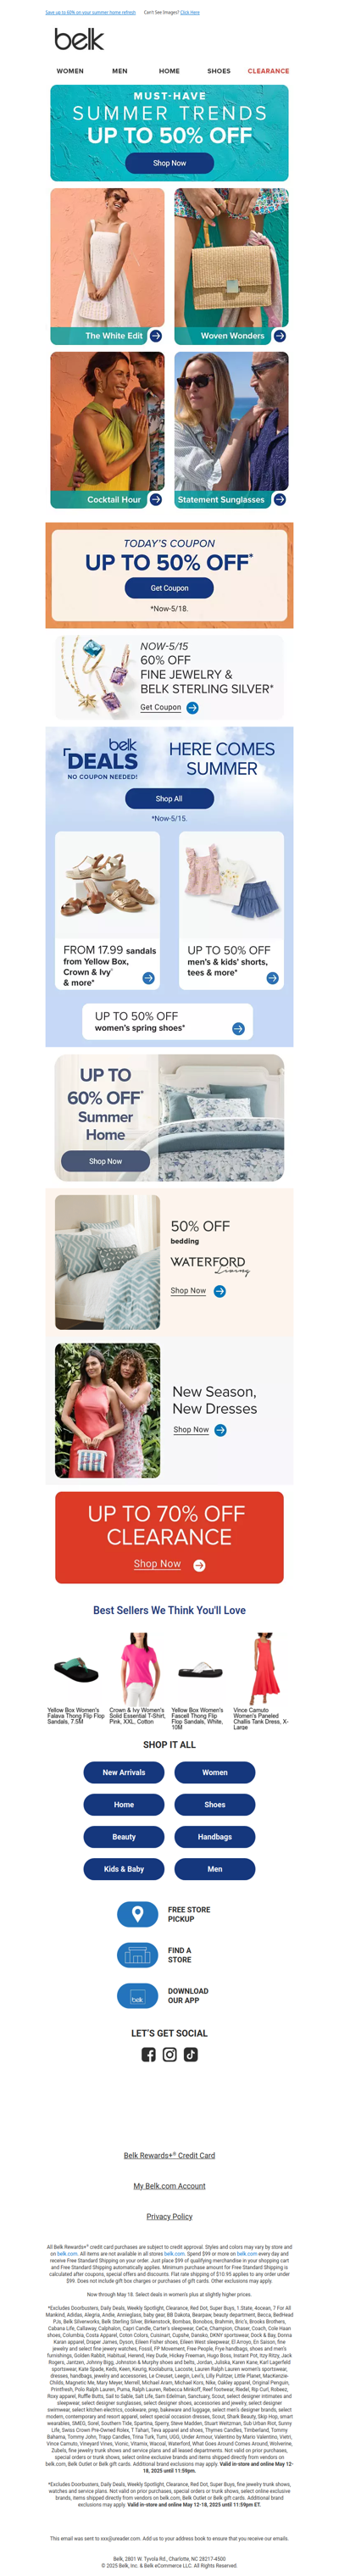The width and height of the screenshot is (339, 2576).
Task: Open the WOMEN navigation menu item
Action: pyautogui.click(x=70, y=71)
